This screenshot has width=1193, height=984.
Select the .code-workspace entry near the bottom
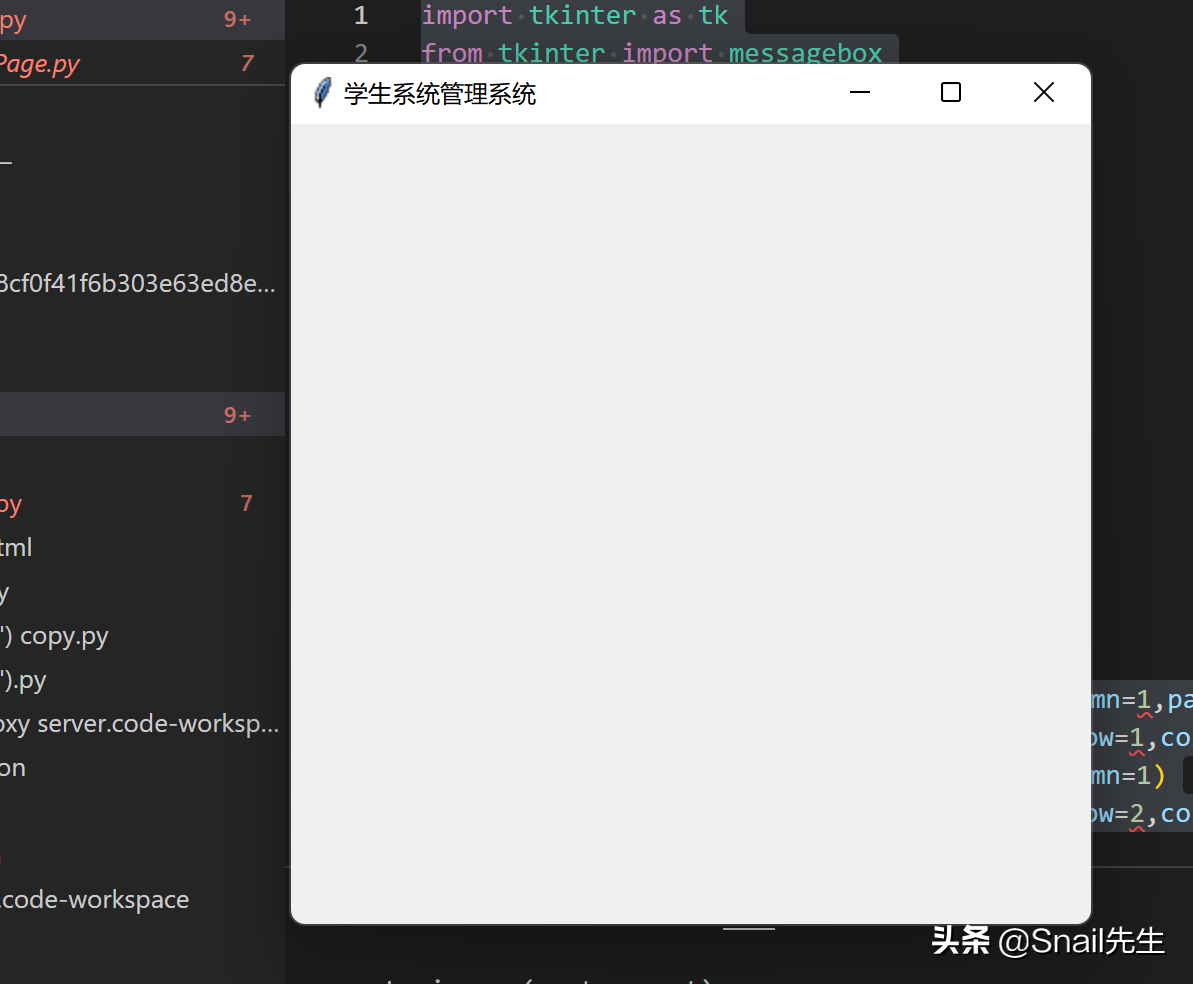click(96, 899)
